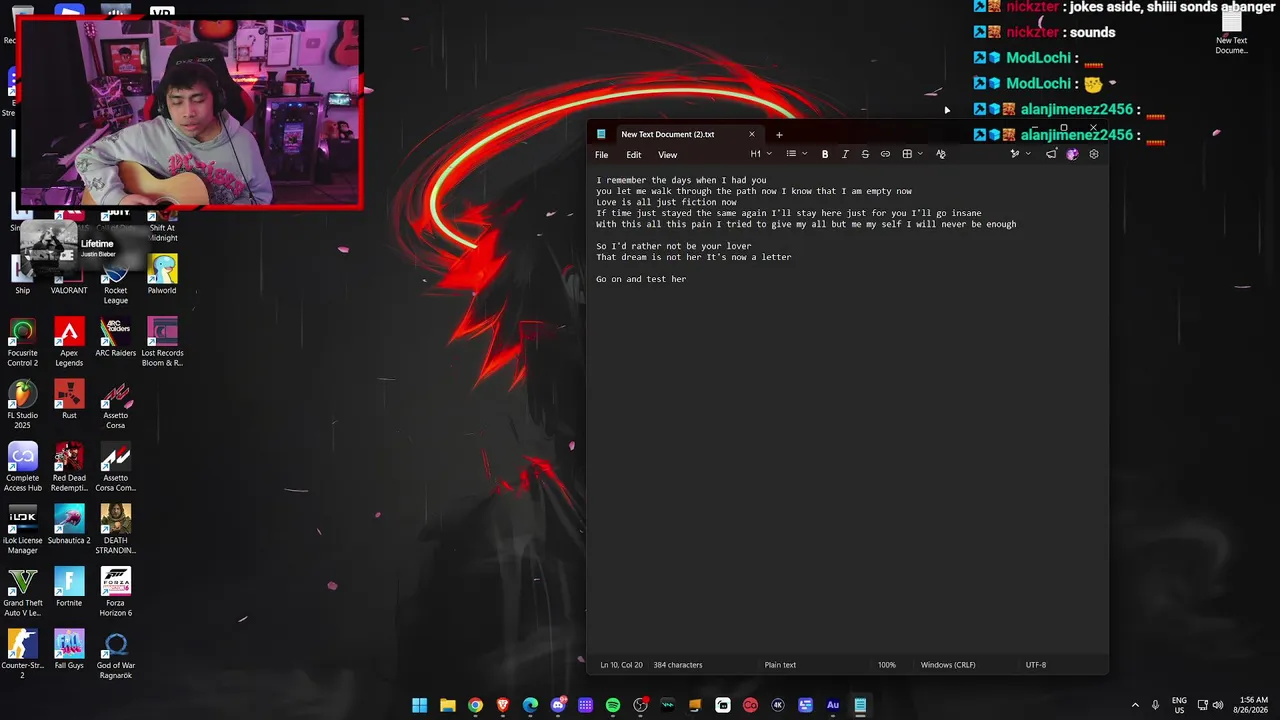This screenshot has width=1280, height=720.
Task: Select the Subnautica 2 desktop shortcut
Action: (69, 525)
